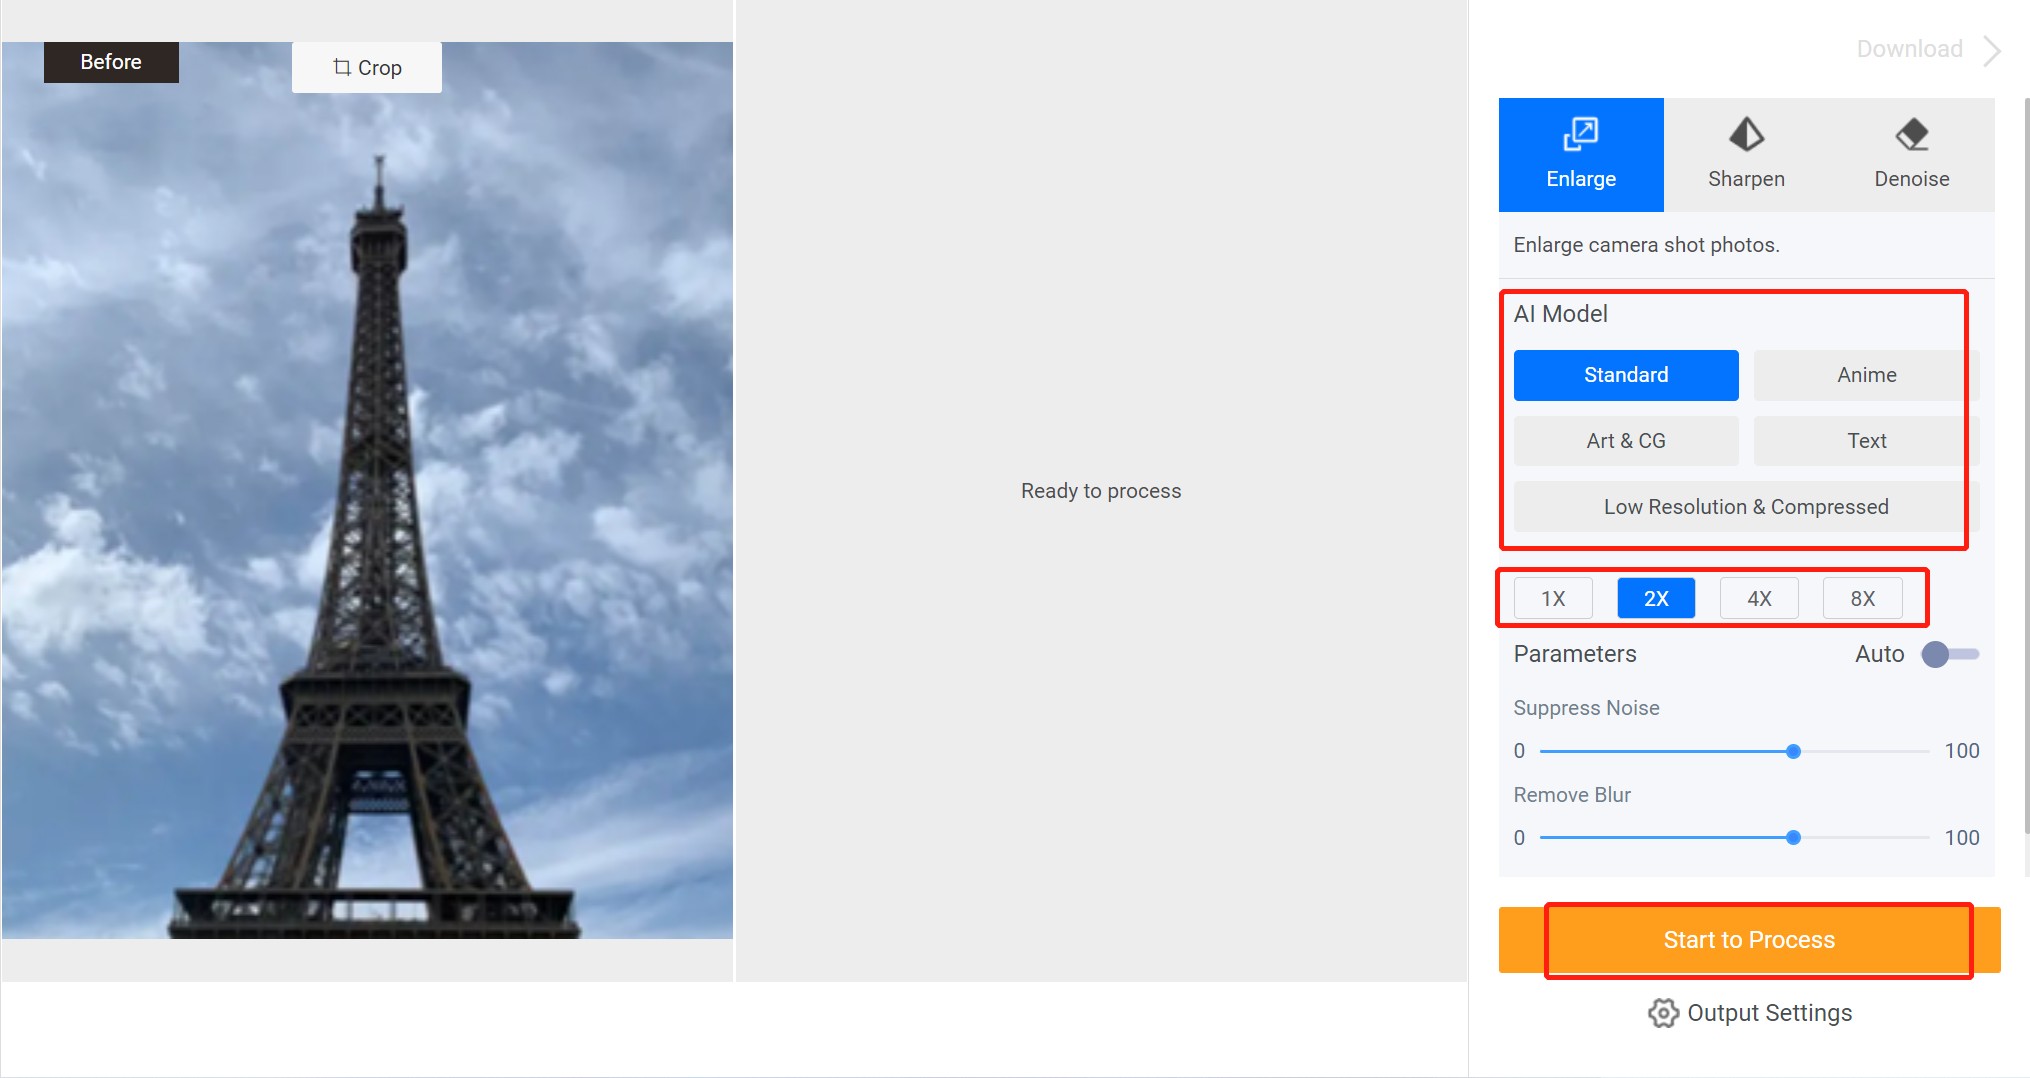Click the crop icon in Crop button
Screen dimensions: 2030x1078
click(x=342, y=67)
